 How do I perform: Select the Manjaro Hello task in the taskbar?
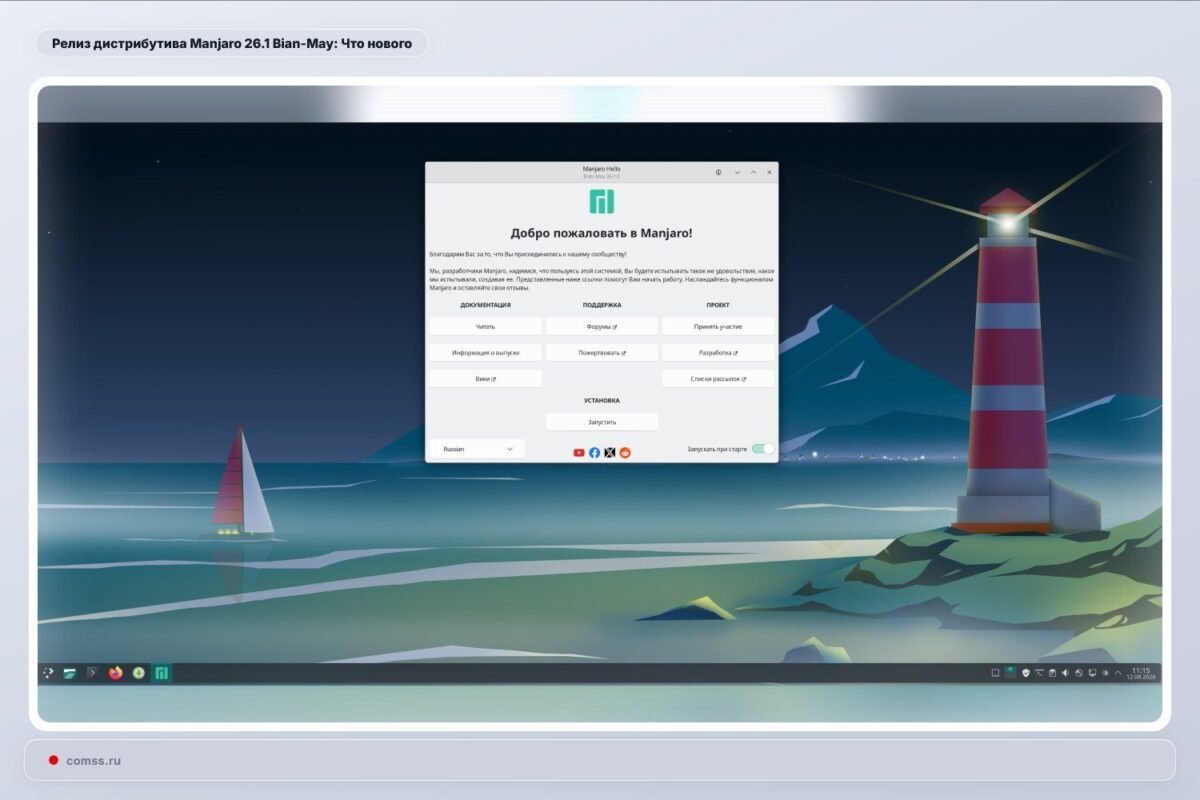[x=161, y=673]
